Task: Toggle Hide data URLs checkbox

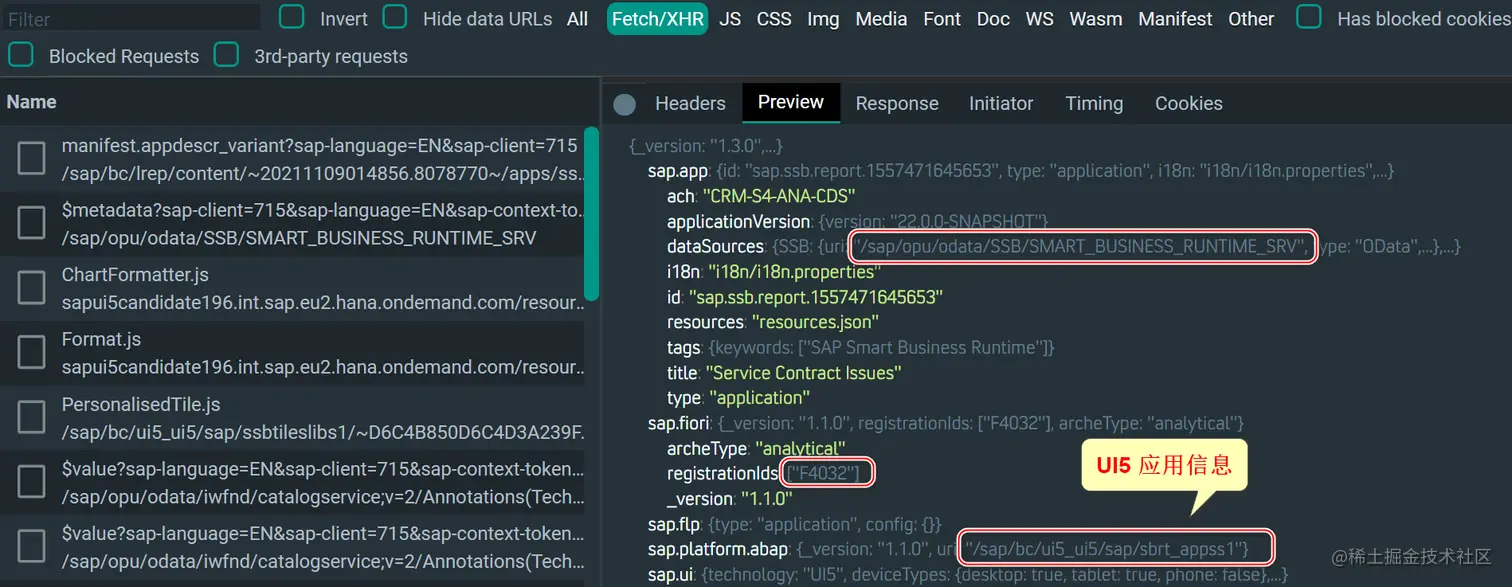Action: click(x=395, y=17)
